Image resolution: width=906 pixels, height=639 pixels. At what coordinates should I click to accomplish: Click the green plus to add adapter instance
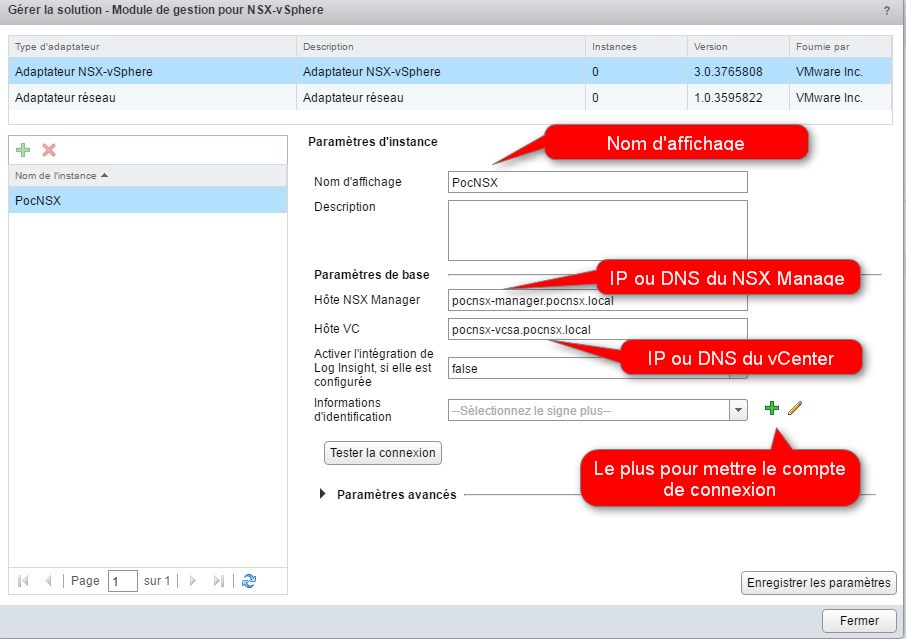click(x=24, y=150)
